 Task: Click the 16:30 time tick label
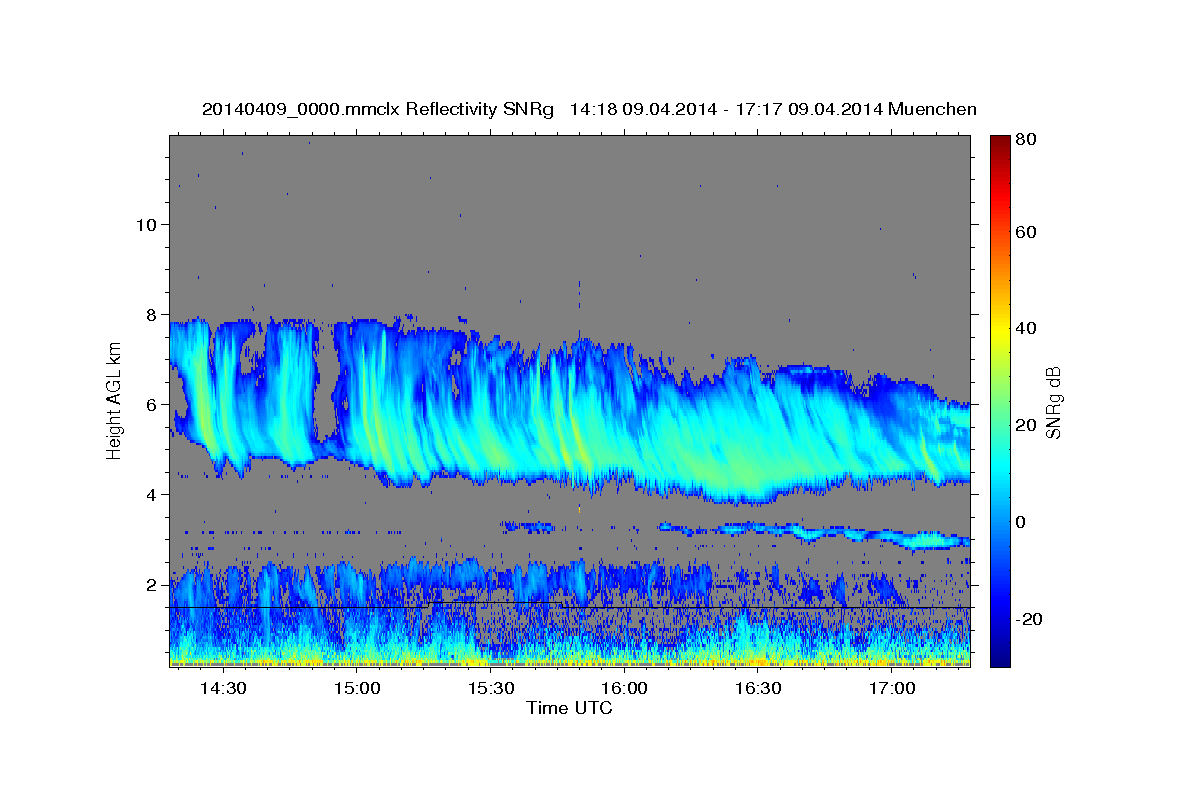coord(759,689)
